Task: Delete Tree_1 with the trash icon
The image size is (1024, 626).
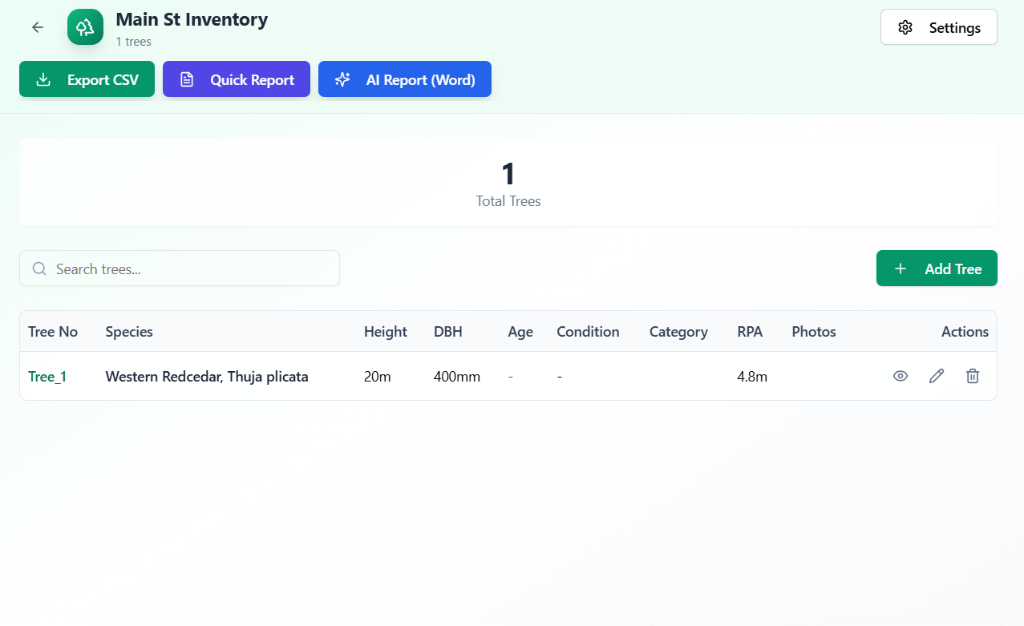Action: coord(972,376)
